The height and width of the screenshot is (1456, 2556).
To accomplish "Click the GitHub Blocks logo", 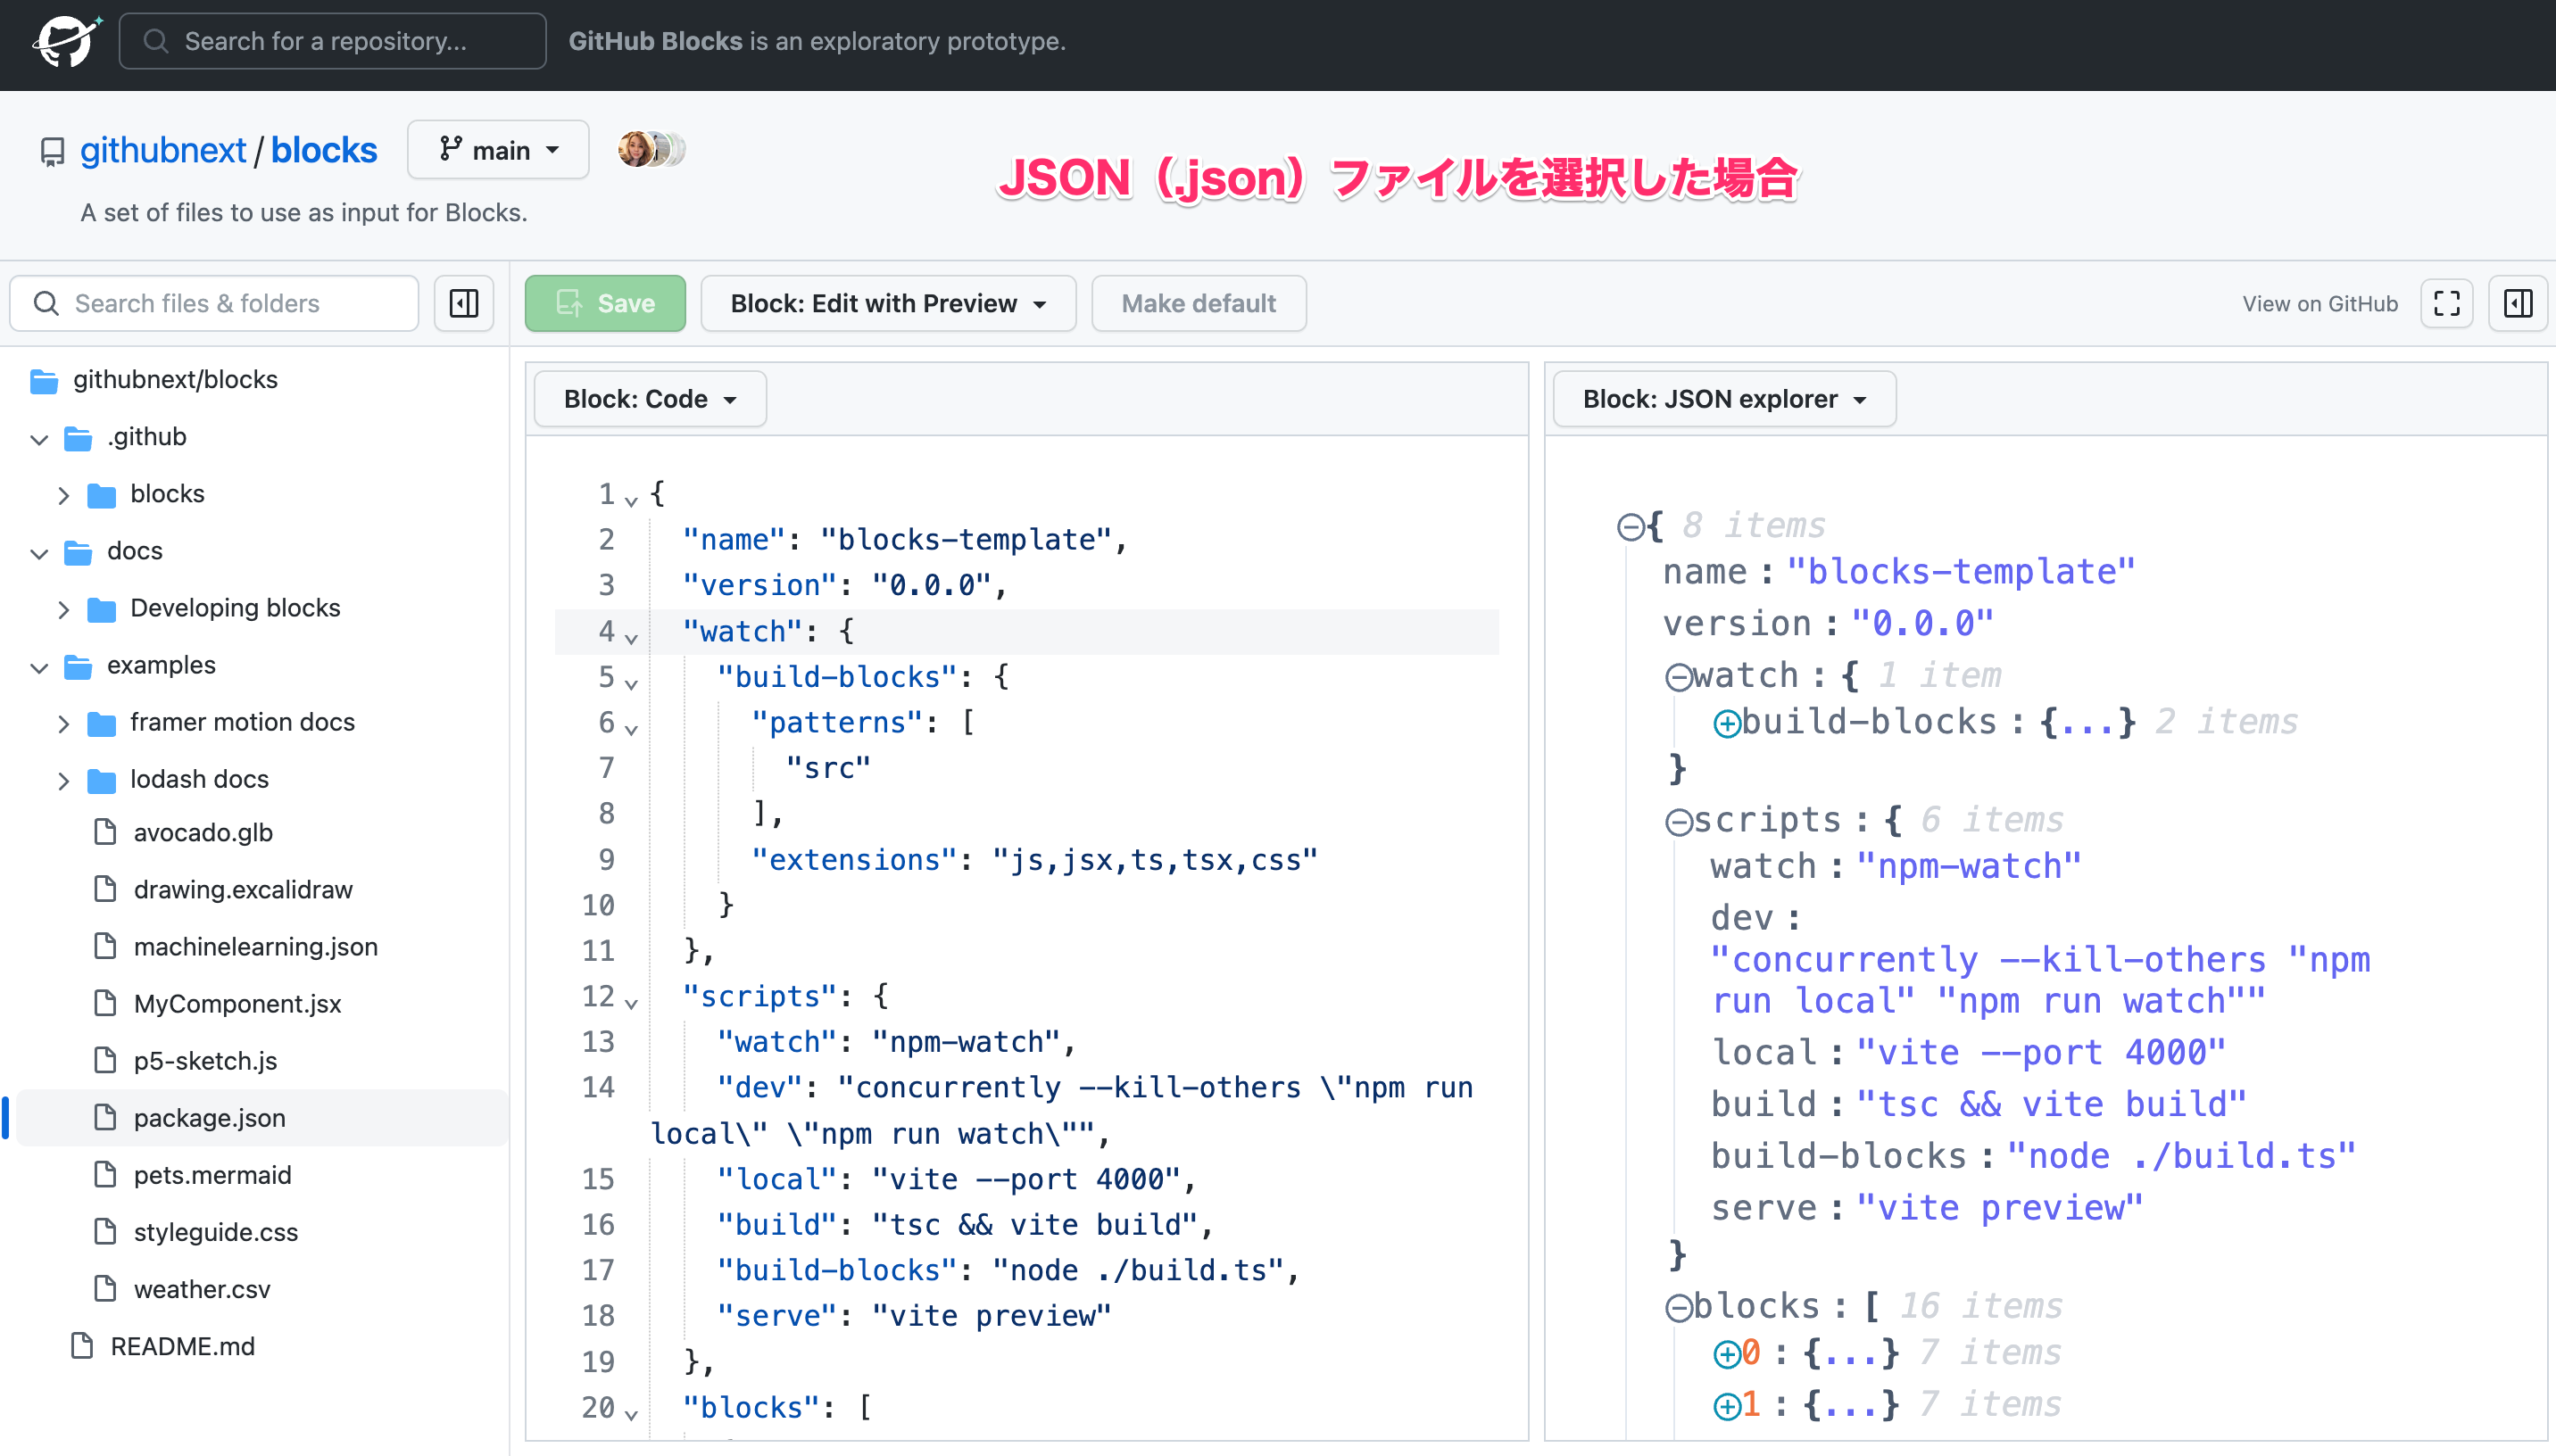I will coord(64,41).
